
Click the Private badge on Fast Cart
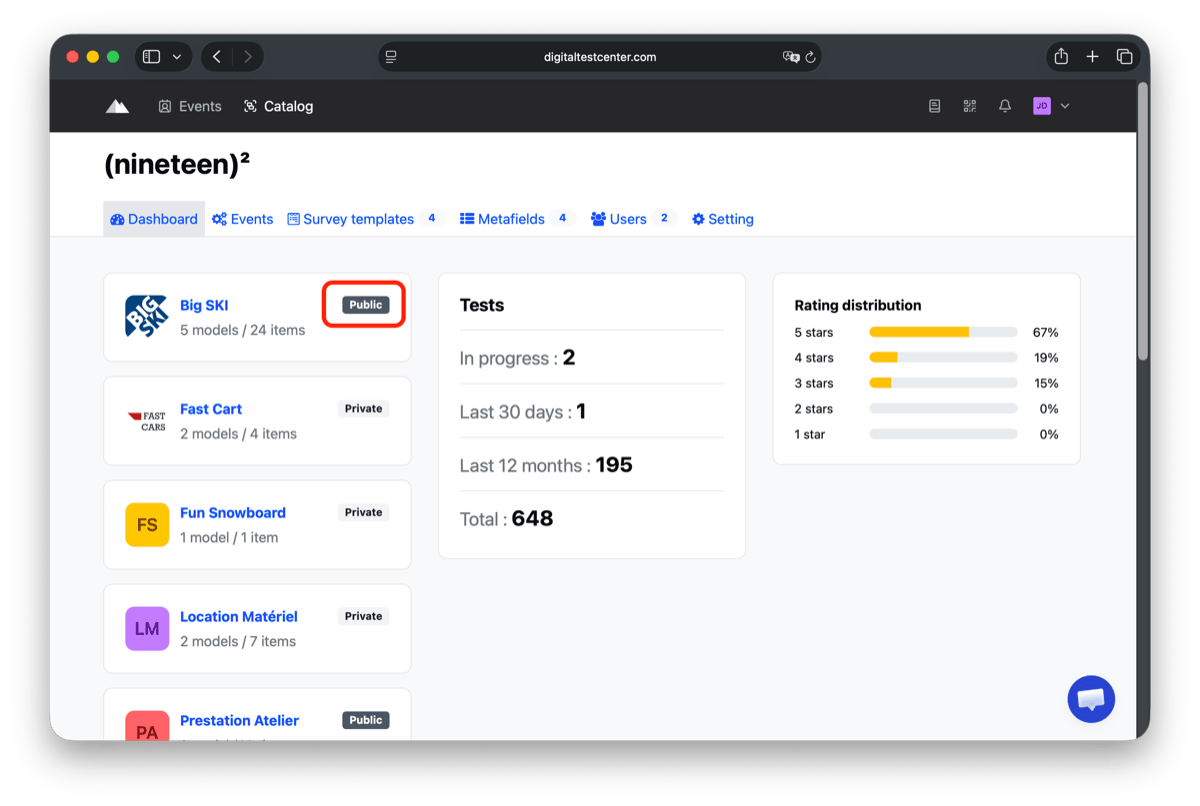click(x=364, y=409)
